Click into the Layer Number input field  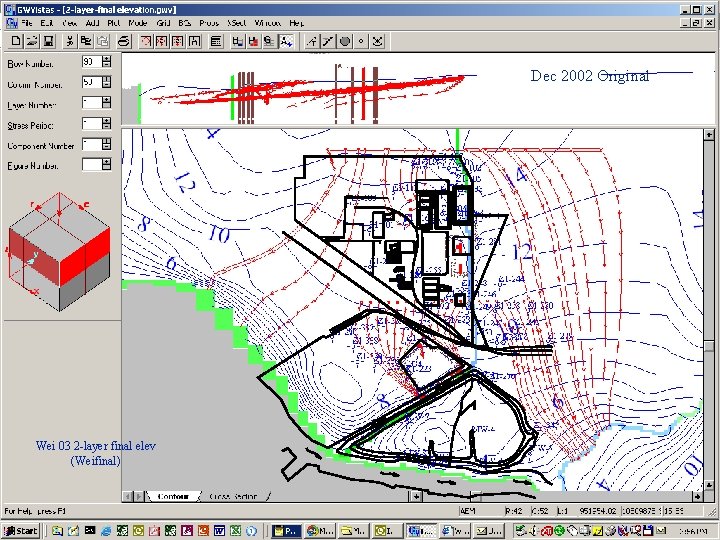click(x=92, y=102)
